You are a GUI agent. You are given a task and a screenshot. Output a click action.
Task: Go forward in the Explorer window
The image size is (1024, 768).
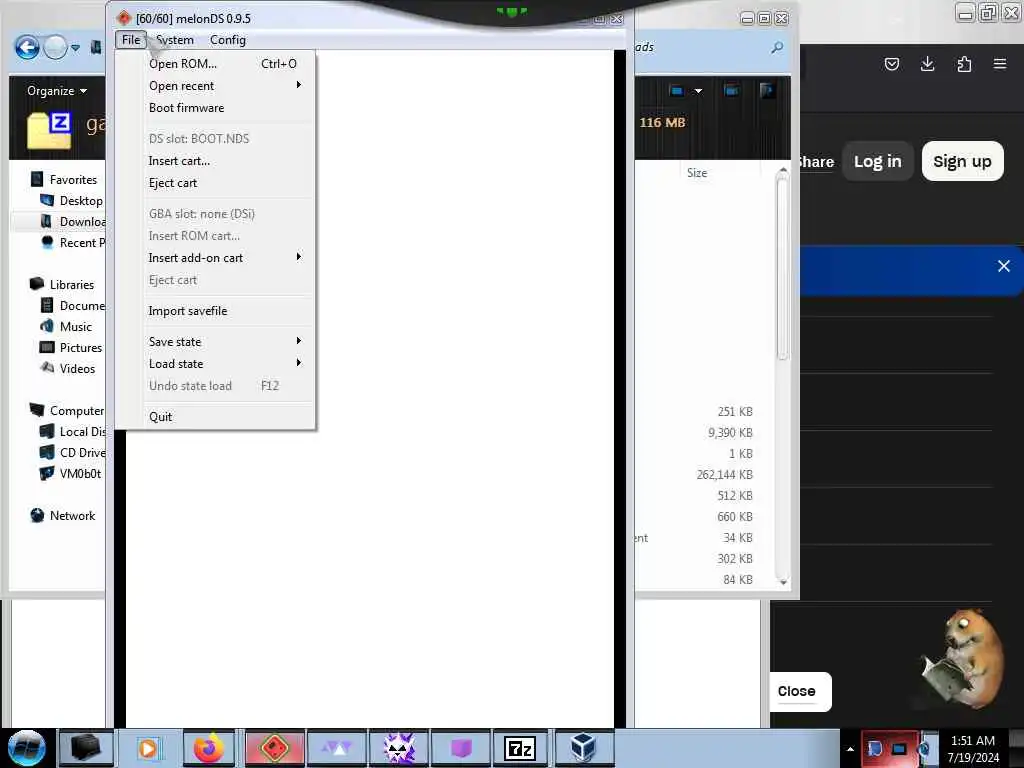56,47
